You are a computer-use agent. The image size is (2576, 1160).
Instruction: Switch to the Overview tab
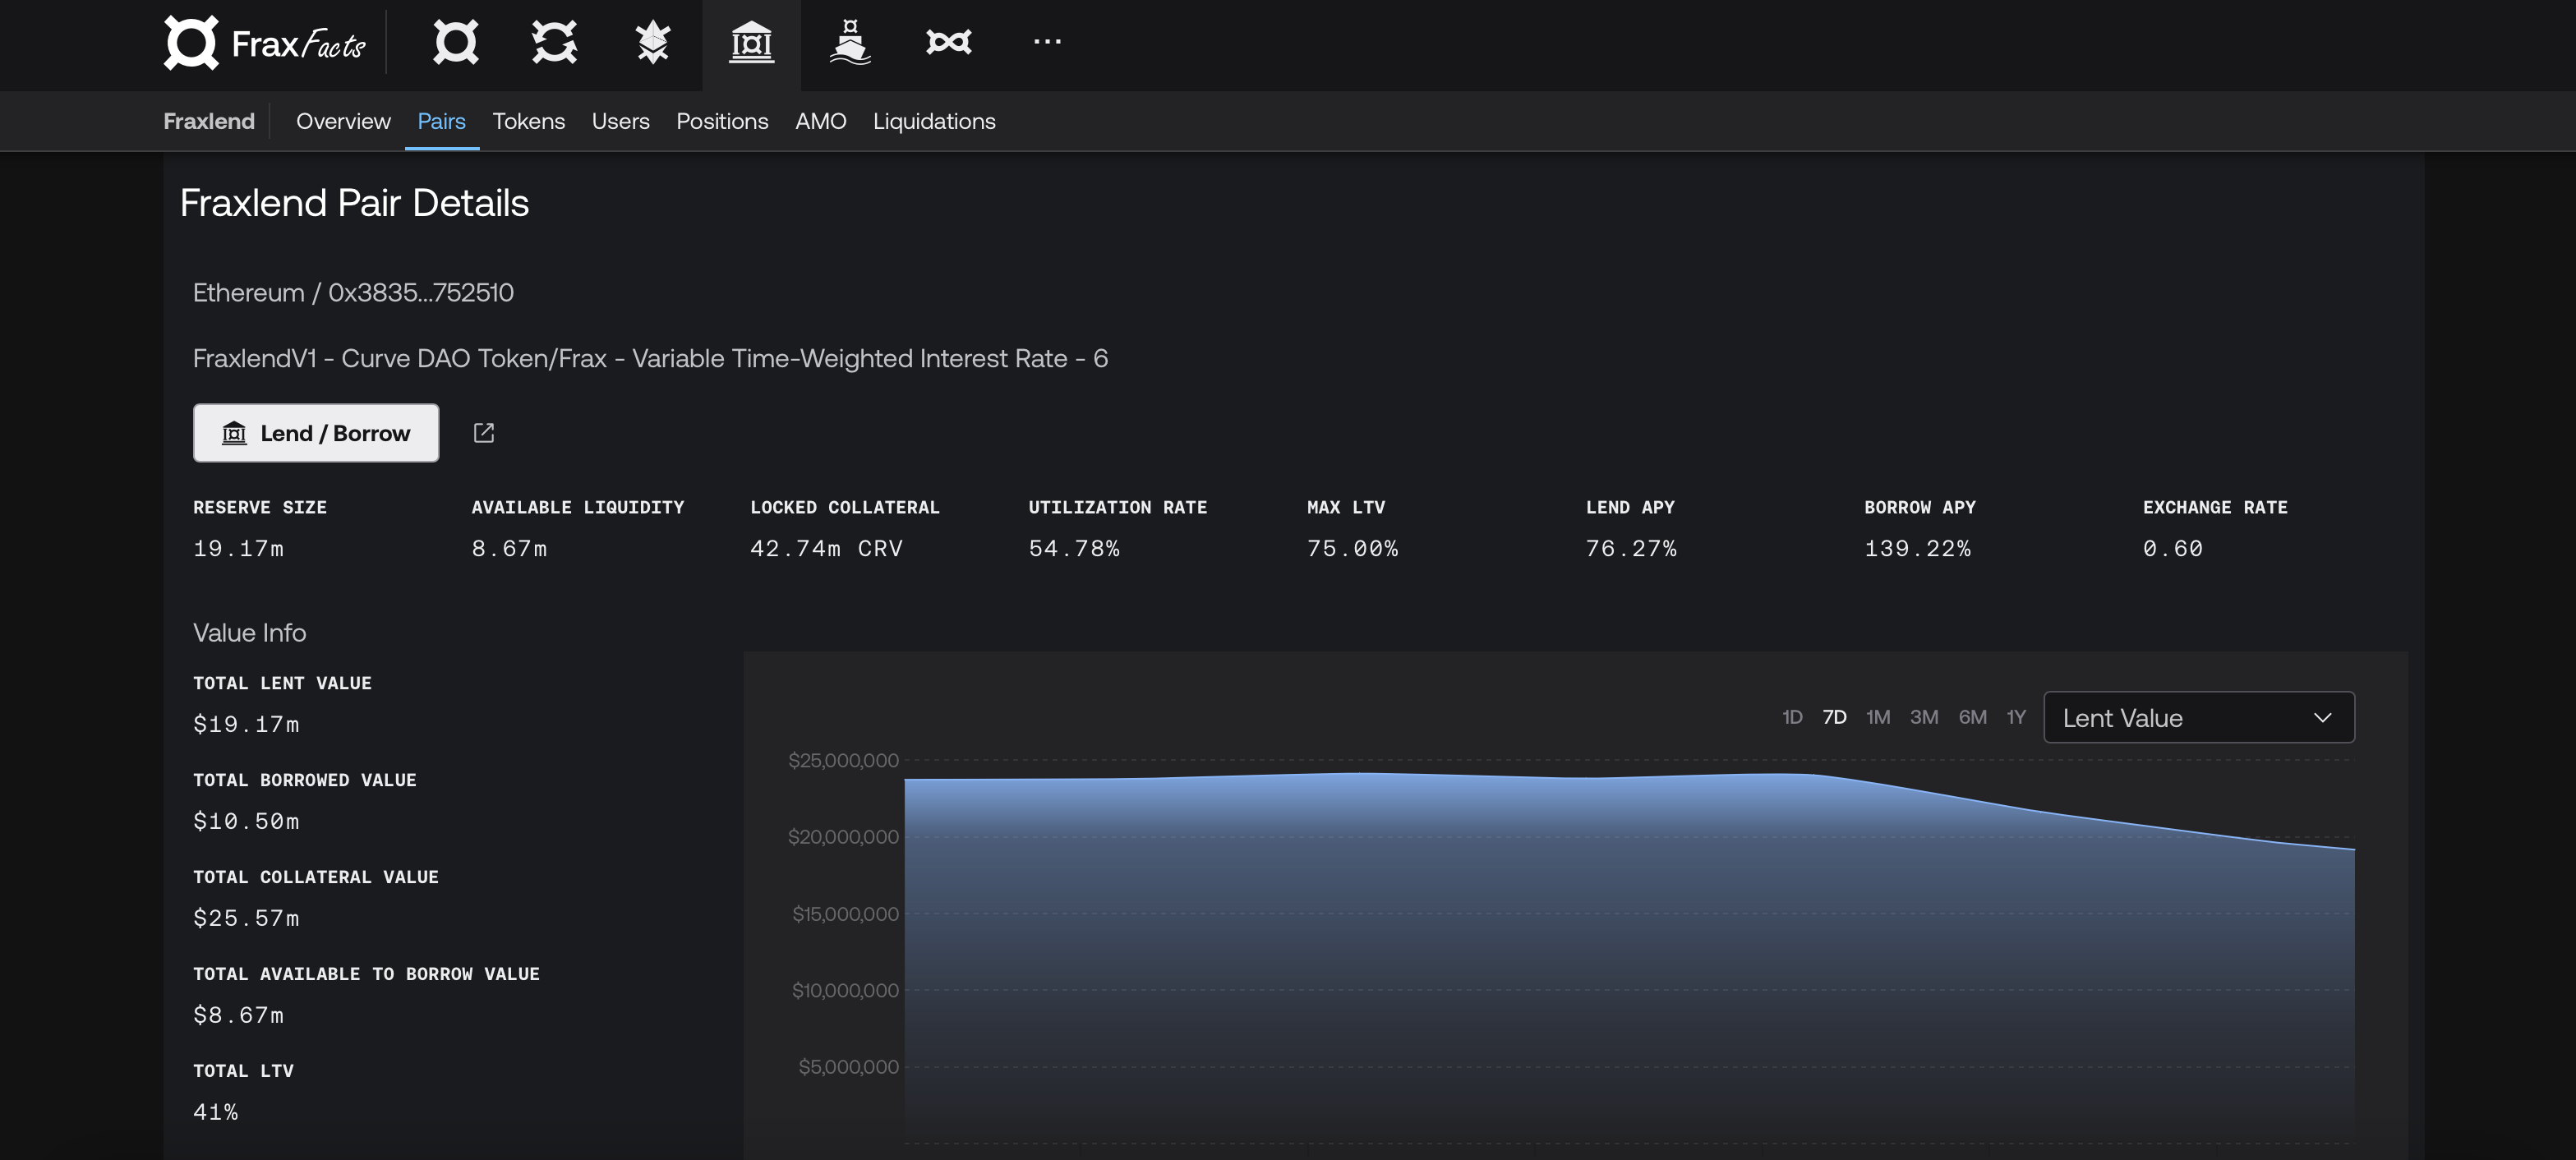tap(343, 121)
